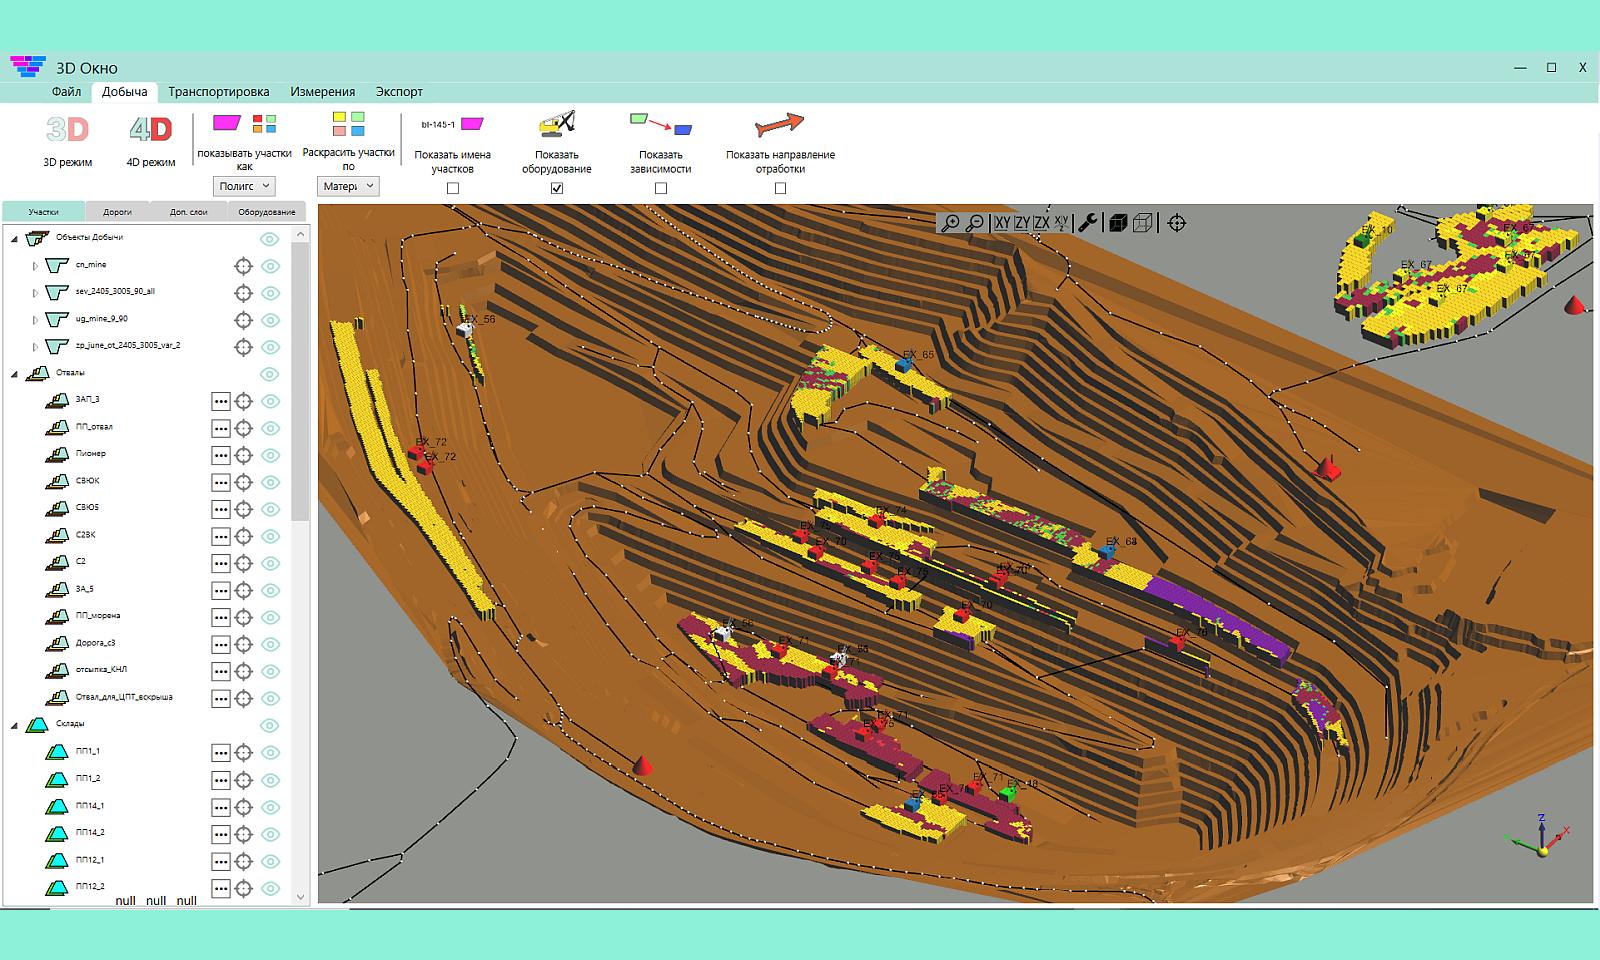Open viewport settings wrench
Screen dimensions: 1600x960
tap(1088, 223)
